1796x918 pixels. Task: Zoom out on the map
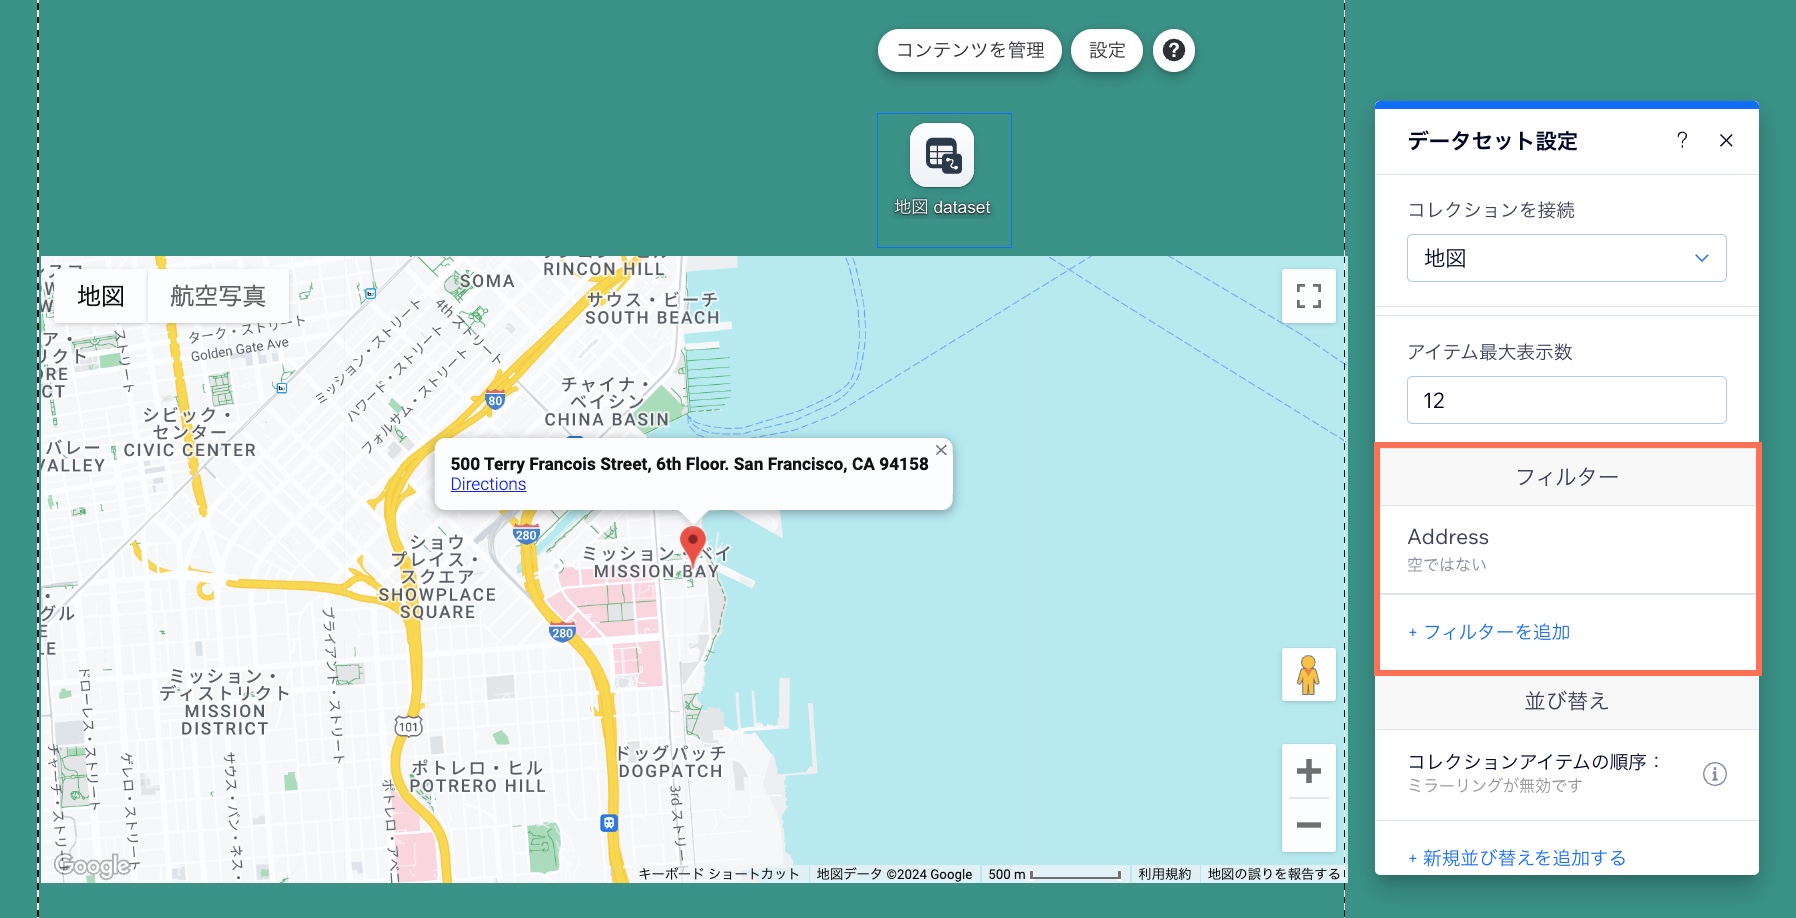(1308, 825)
